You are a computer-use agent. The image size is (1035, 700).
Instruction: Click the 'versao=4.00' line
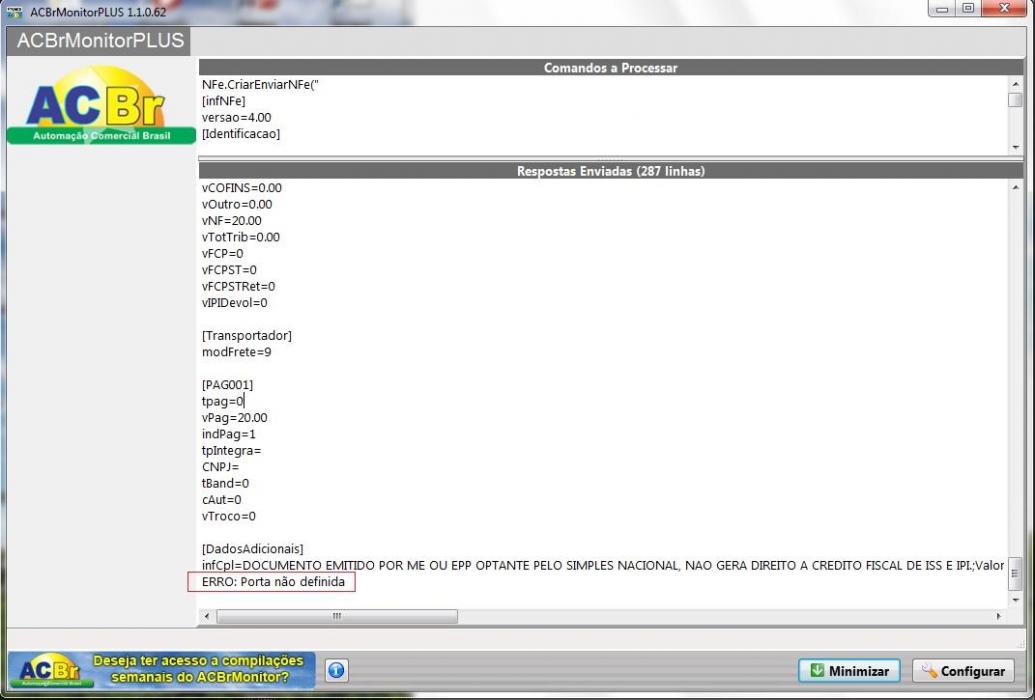[236, 118]
